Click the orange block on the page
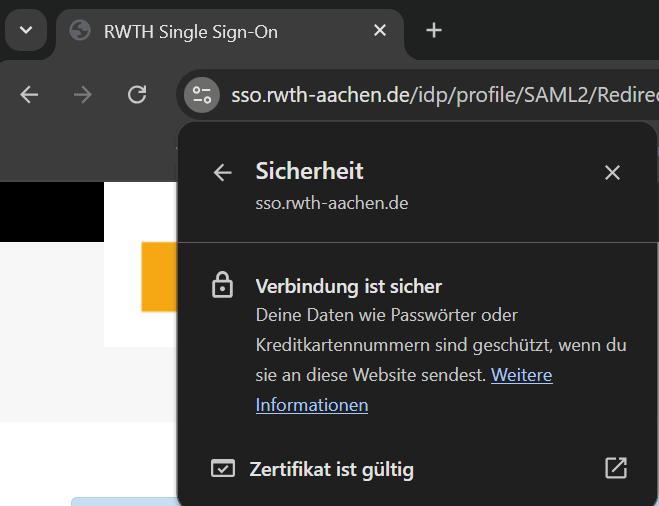Screen dimensions: 659x506 point(158,277)
